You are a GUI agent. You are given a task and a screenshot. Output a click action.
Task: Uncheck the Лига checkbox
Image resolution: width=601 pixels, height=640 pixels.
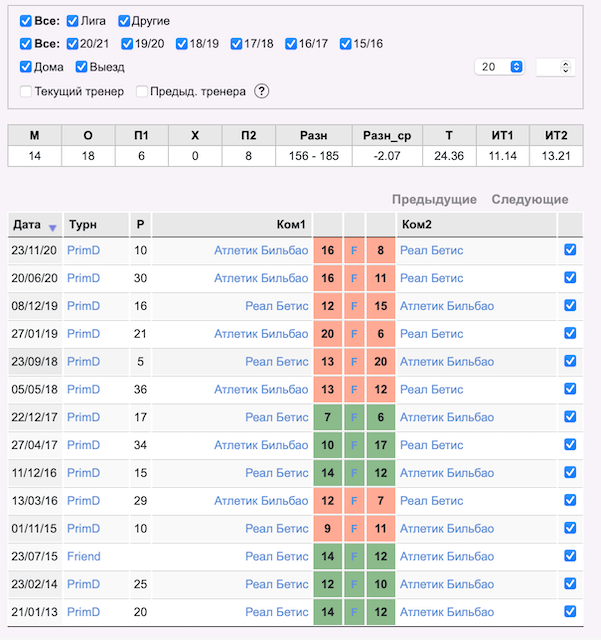click(x=72, y=21)
